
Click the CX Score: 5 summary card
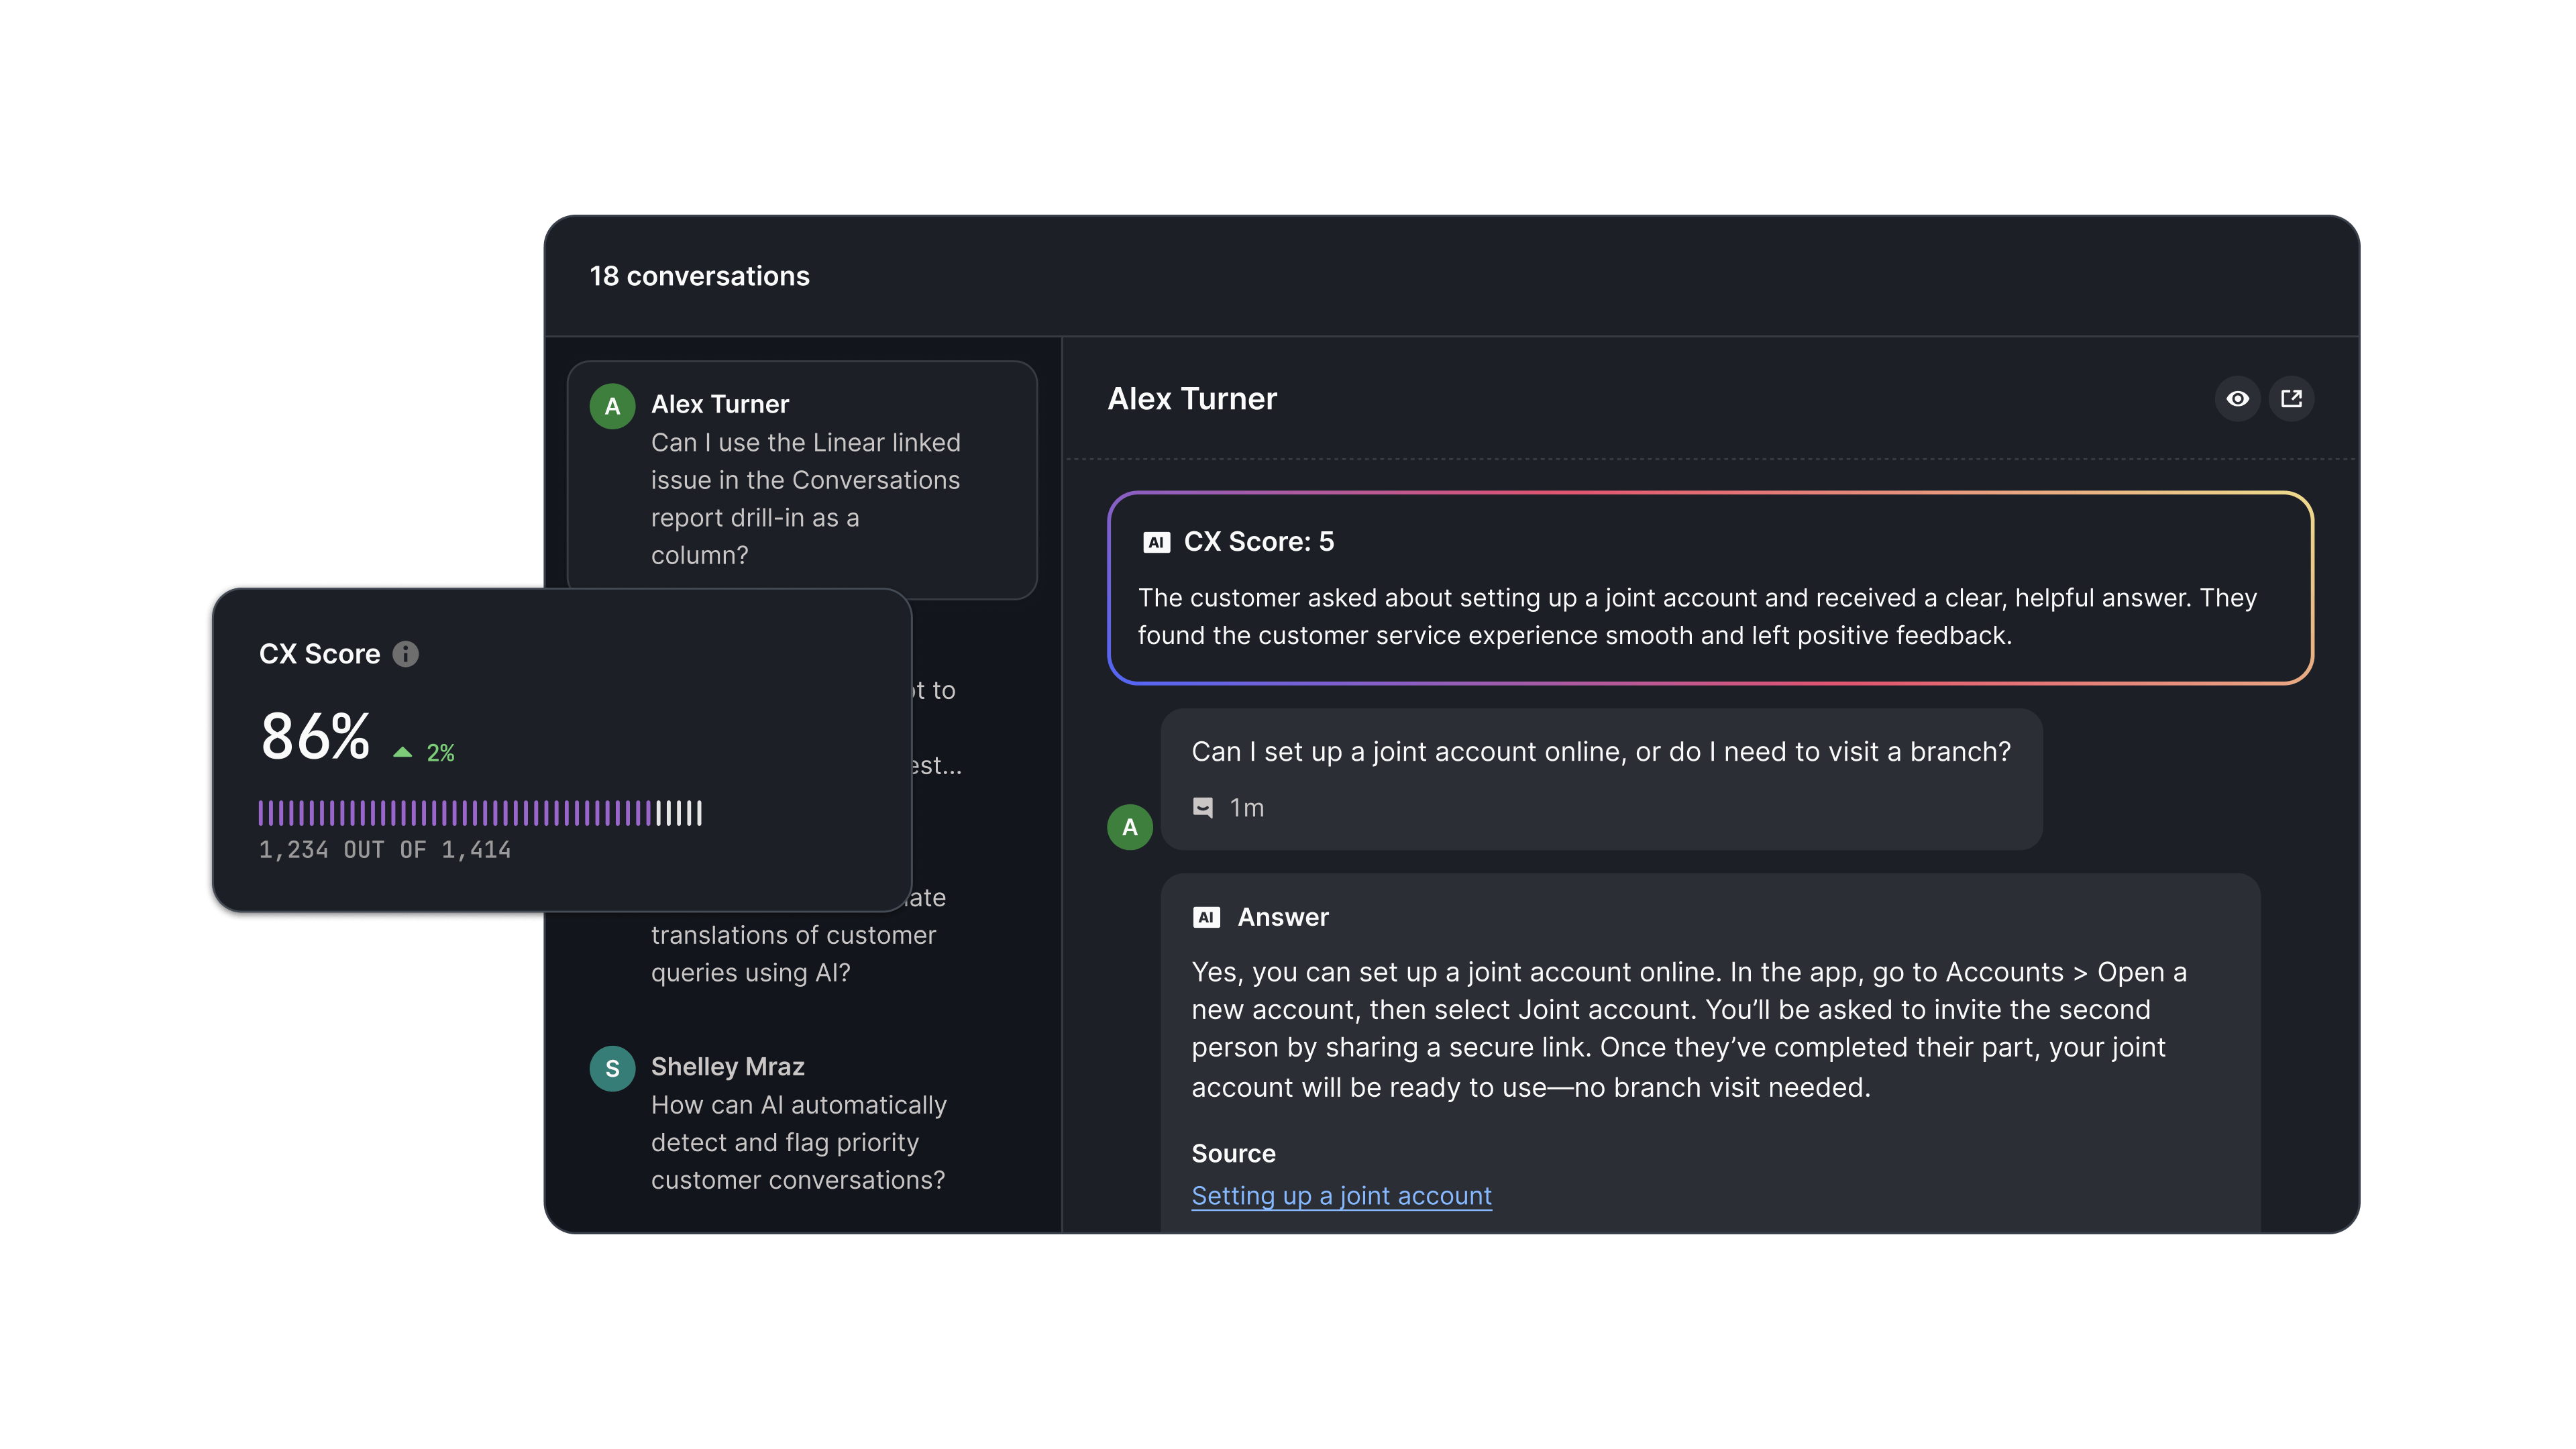(1710, 588)
